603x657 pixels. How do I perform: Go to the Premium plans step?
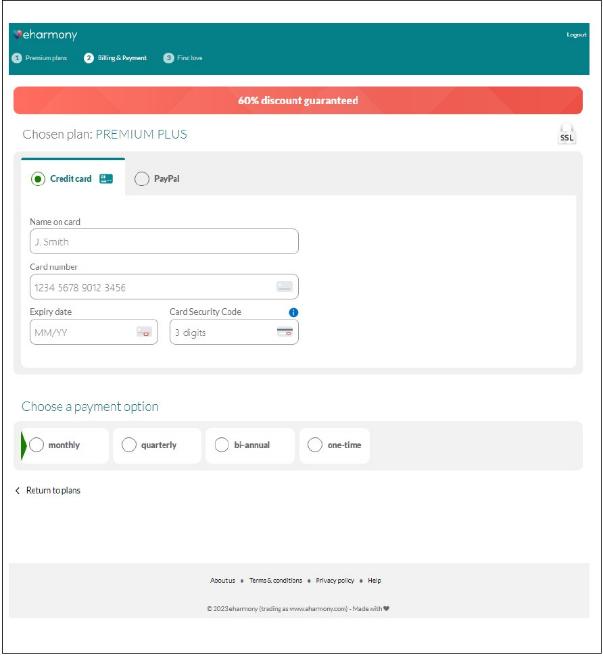coord(46,58)
